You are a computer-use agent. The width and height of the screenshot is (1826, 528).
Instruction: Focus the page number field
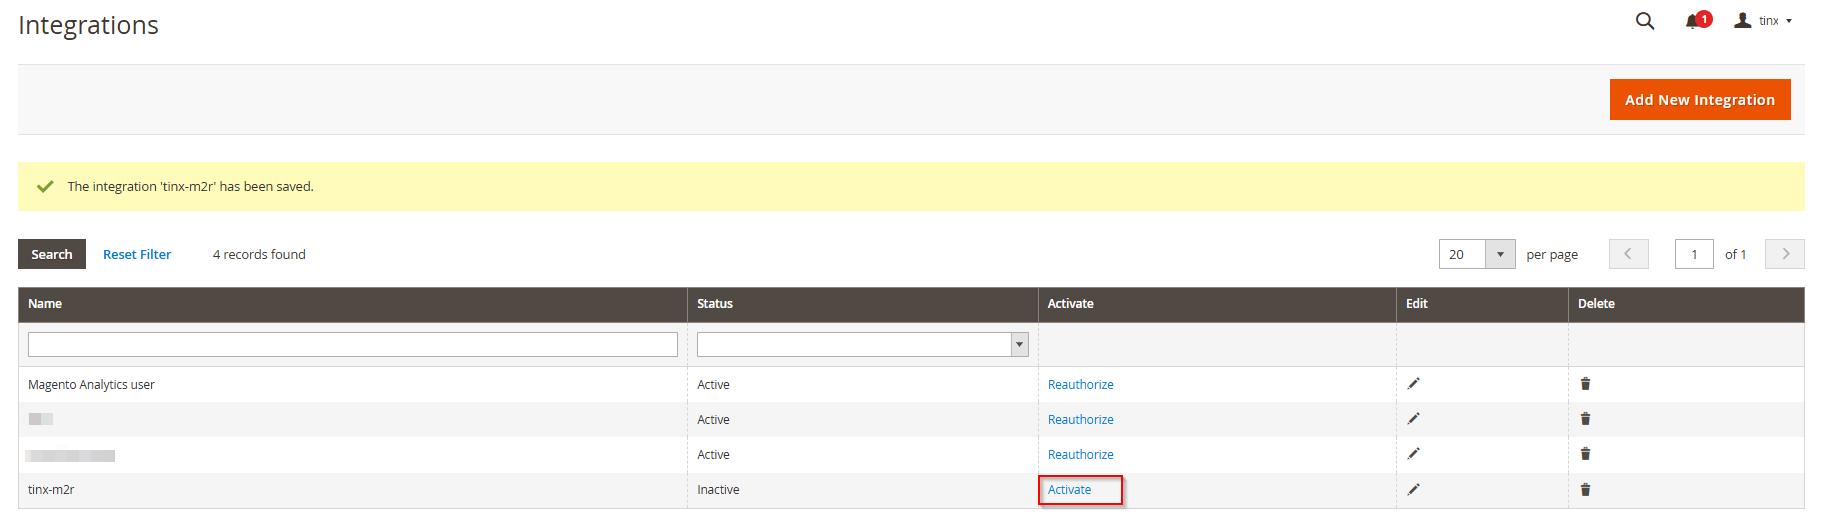[x=1694, y=254]
